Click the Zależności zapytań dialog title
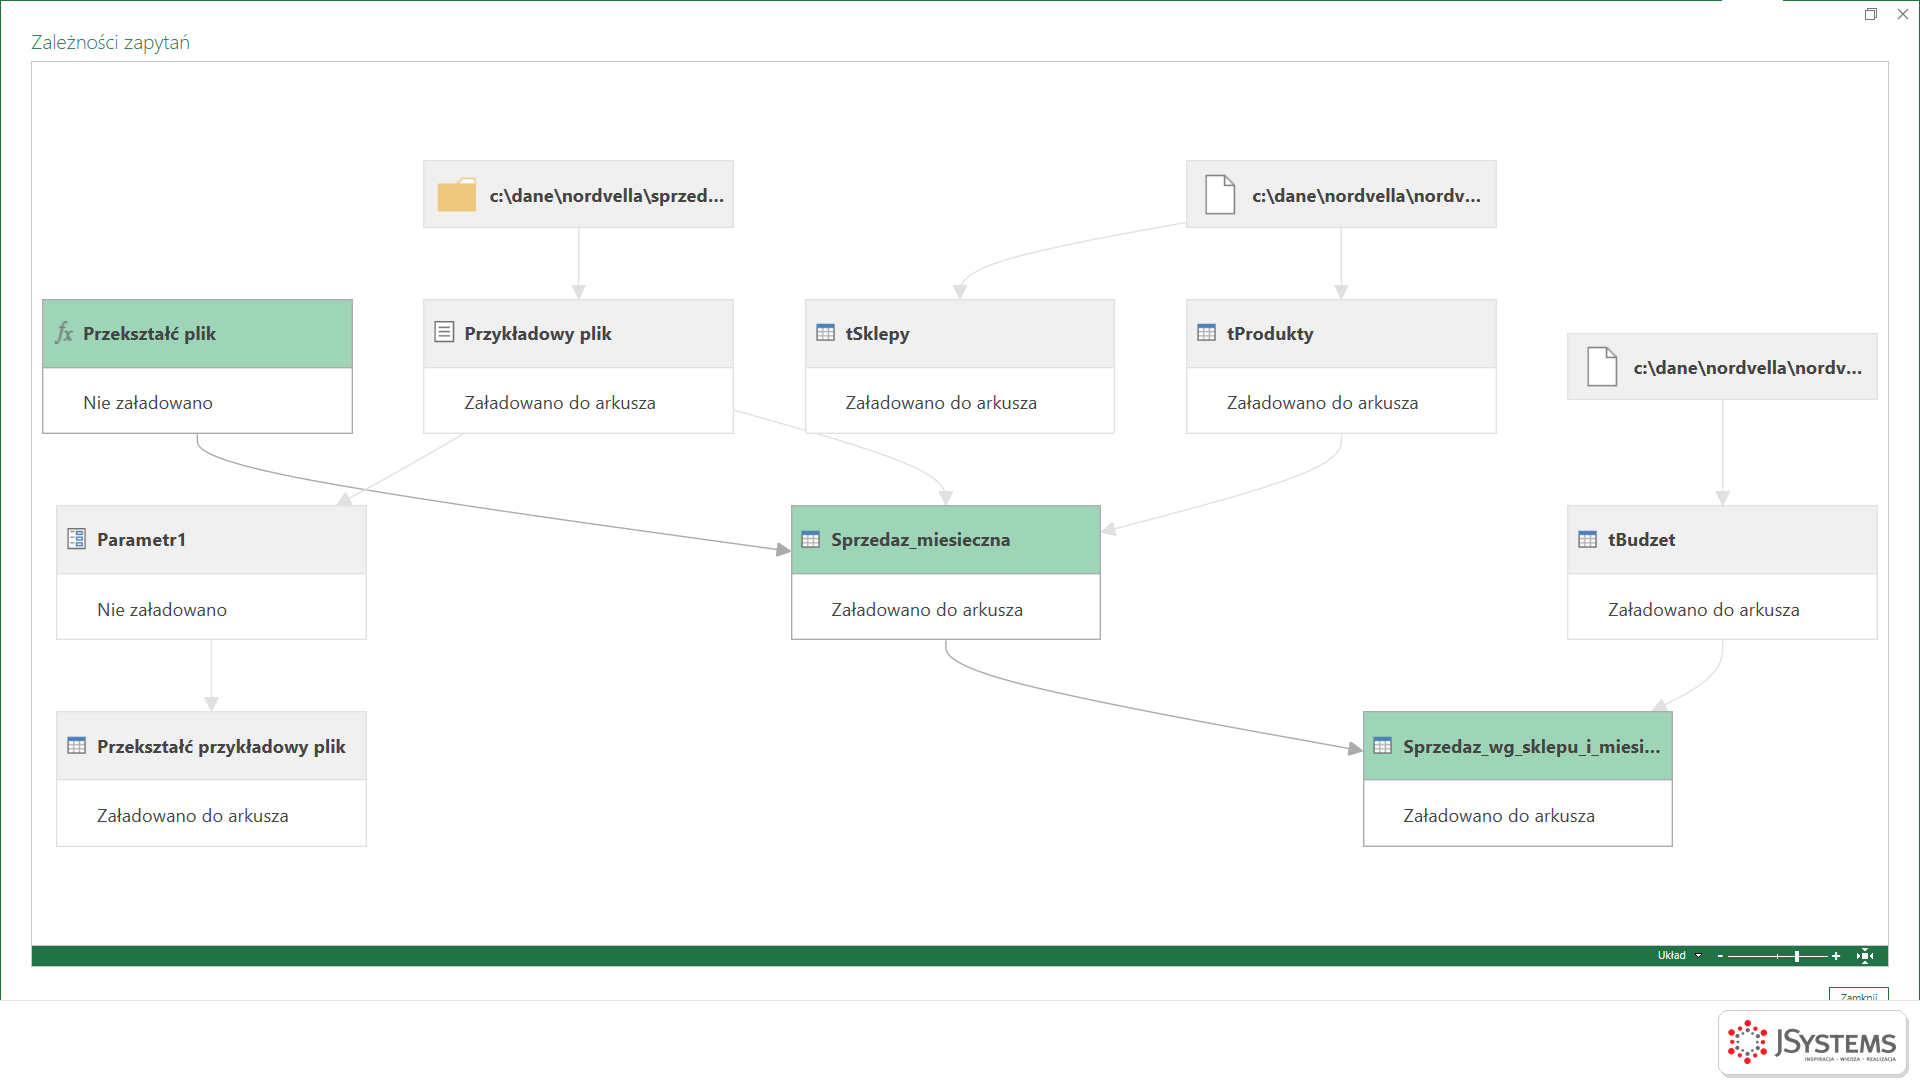 coord(110,43)
